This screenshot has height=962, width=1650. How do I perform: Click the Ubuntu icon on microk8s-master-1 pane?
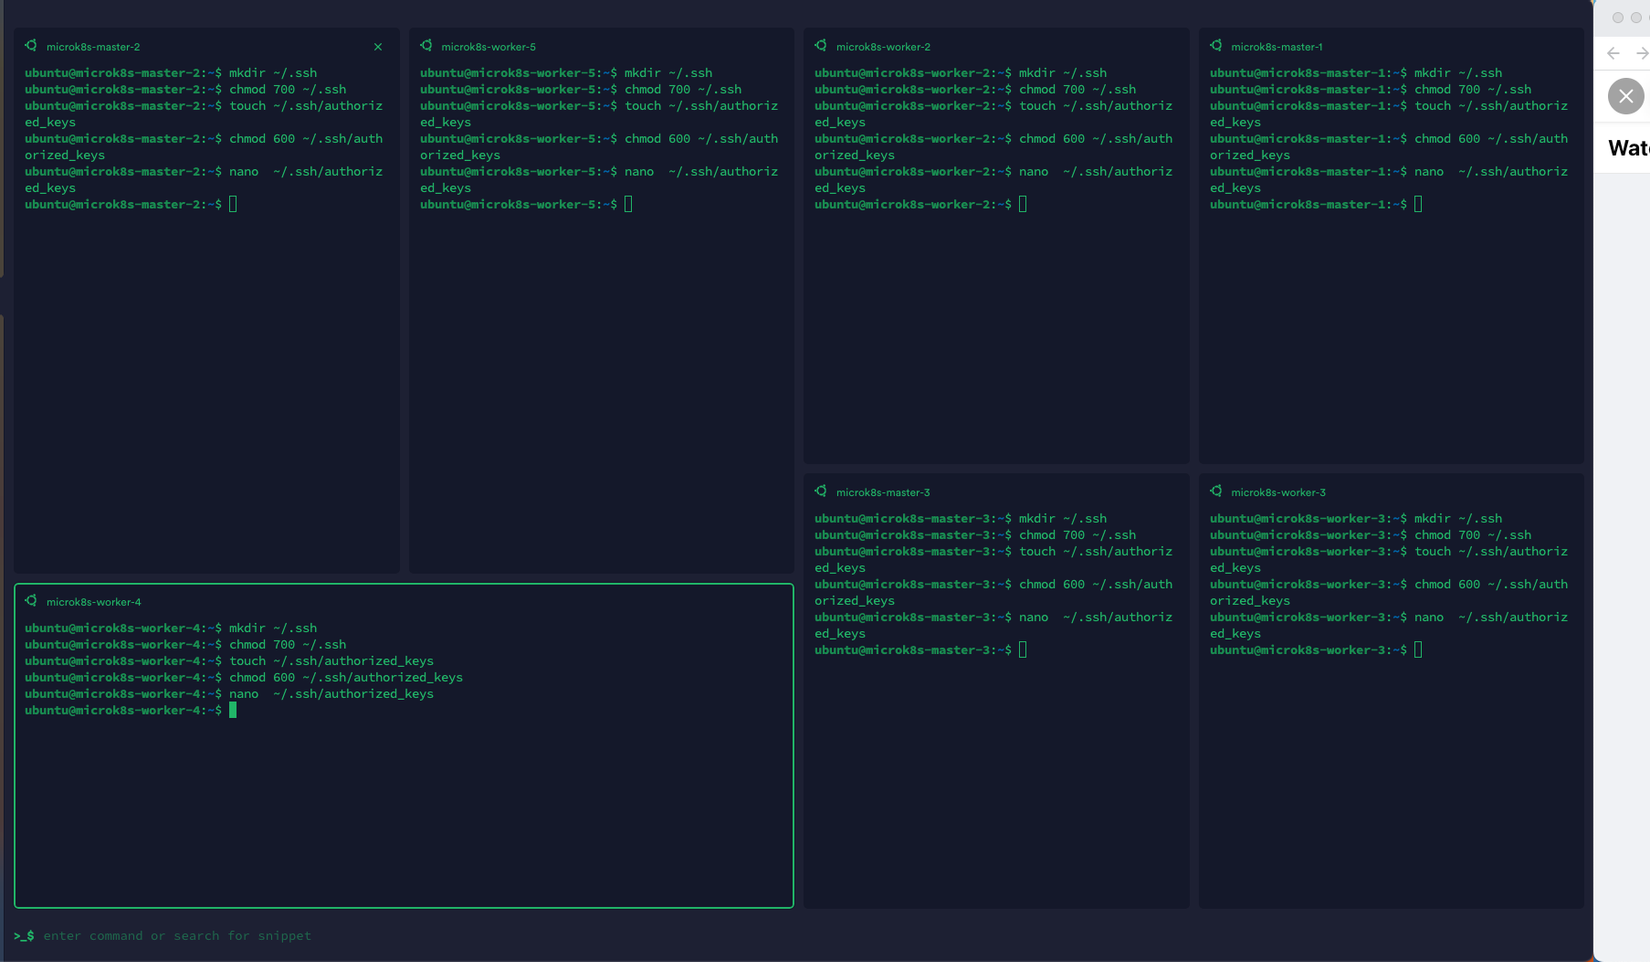pyautogui.click(x=1216, y=46)
